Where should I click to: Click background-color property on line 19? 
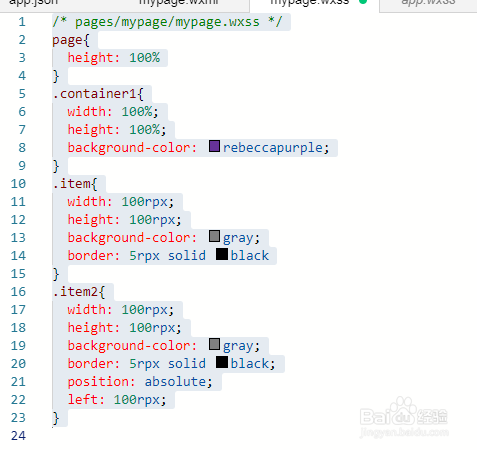click(x=132, y=346)
